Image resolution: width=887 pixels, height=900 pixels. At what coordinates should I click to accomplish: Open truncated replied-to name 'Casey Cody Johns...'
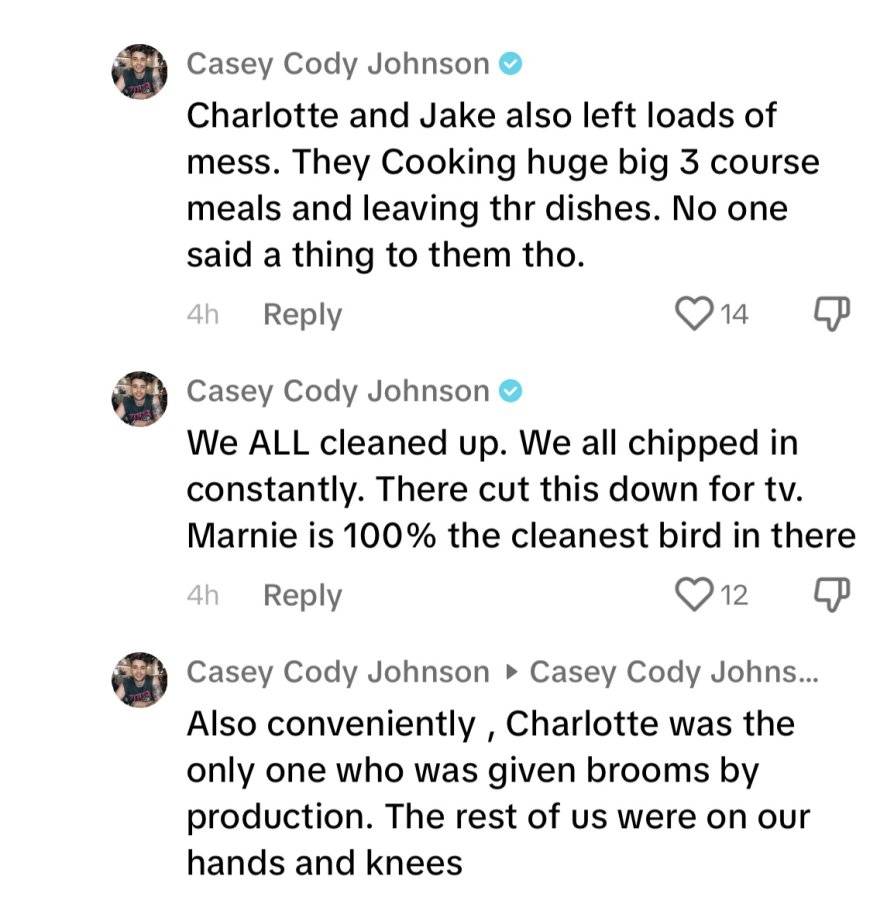tap(673, 673)
